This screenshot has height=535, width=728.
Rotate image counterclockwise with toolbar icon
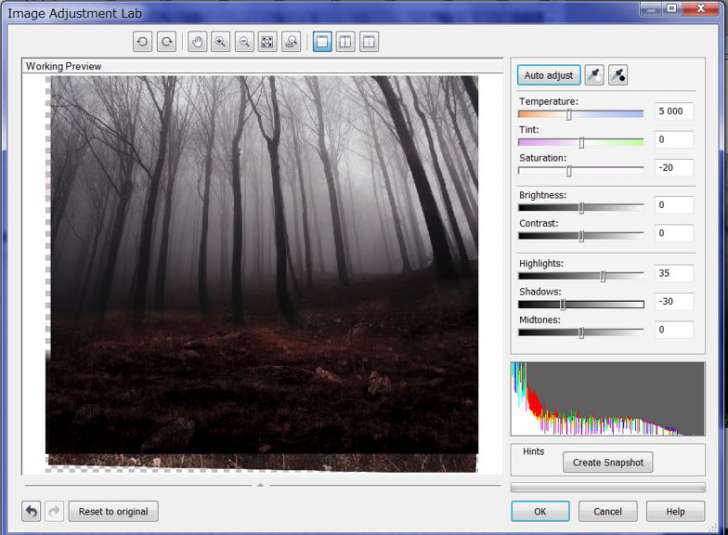tap(143, 42)
